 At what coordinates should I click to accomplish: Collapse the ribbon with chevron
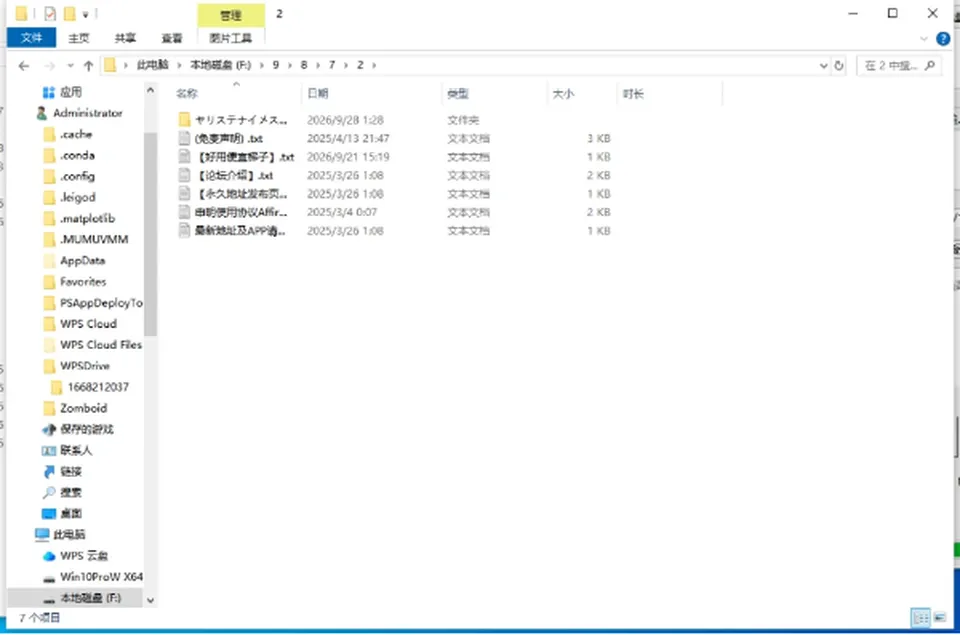point(924,39)
